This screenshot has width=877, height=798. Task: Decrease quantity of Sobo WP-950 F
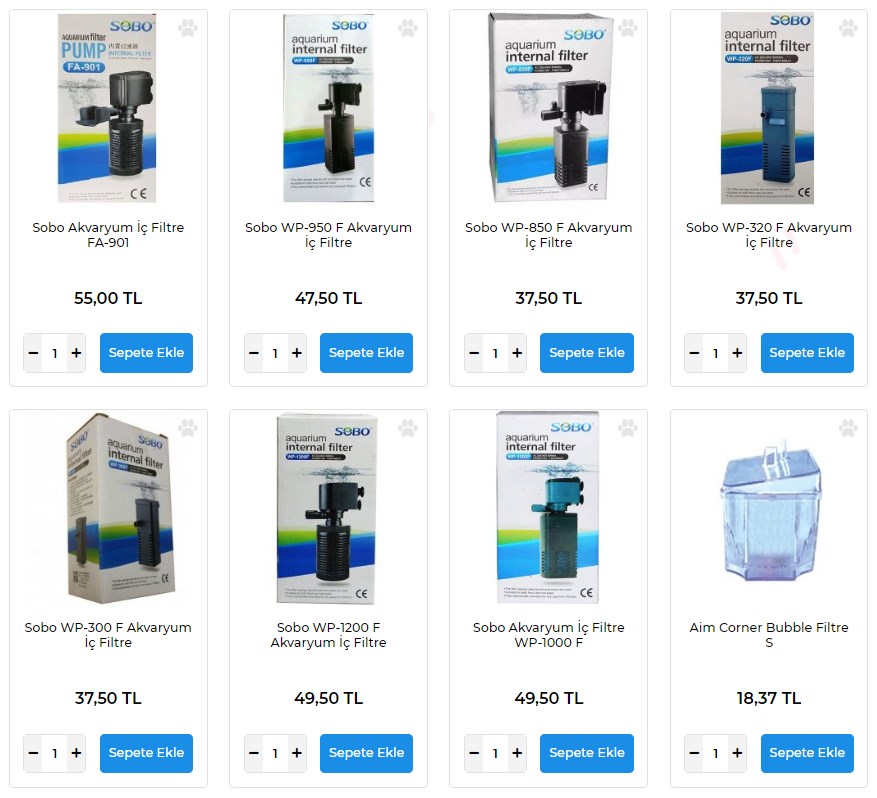click(254, 353)
